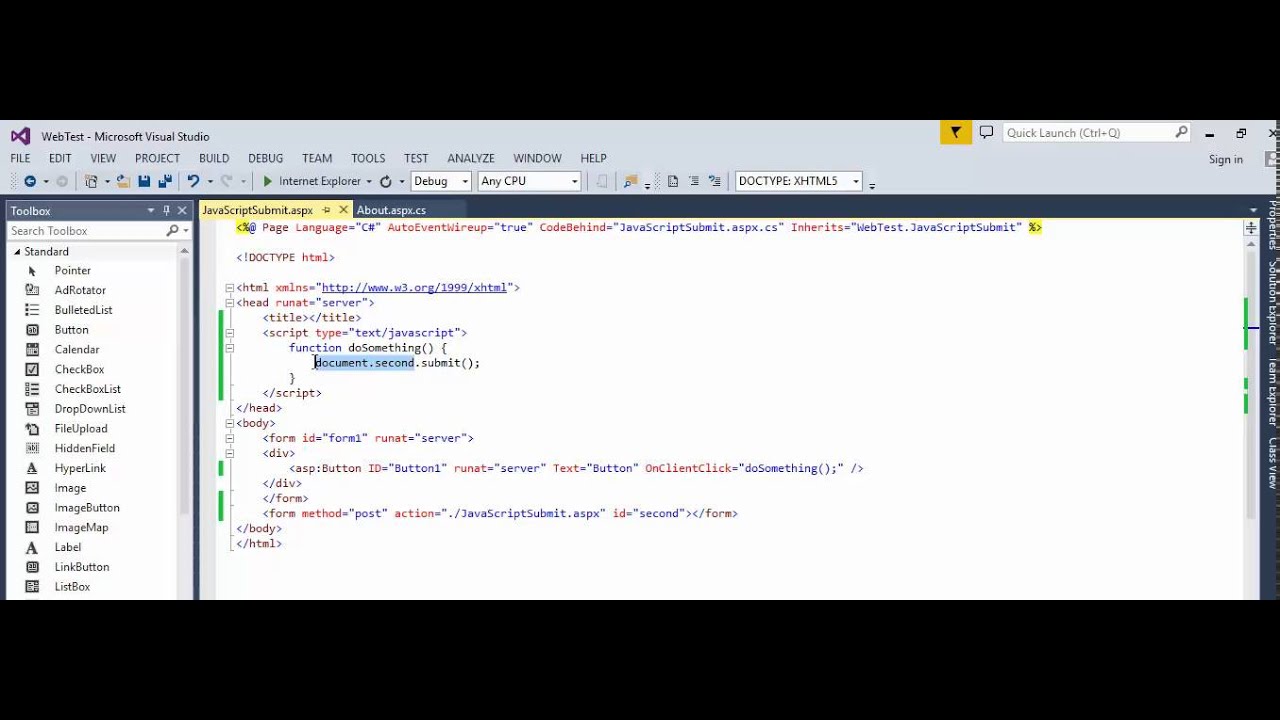
Task: Click the Open File folder icon
Action: click(123, 181)
